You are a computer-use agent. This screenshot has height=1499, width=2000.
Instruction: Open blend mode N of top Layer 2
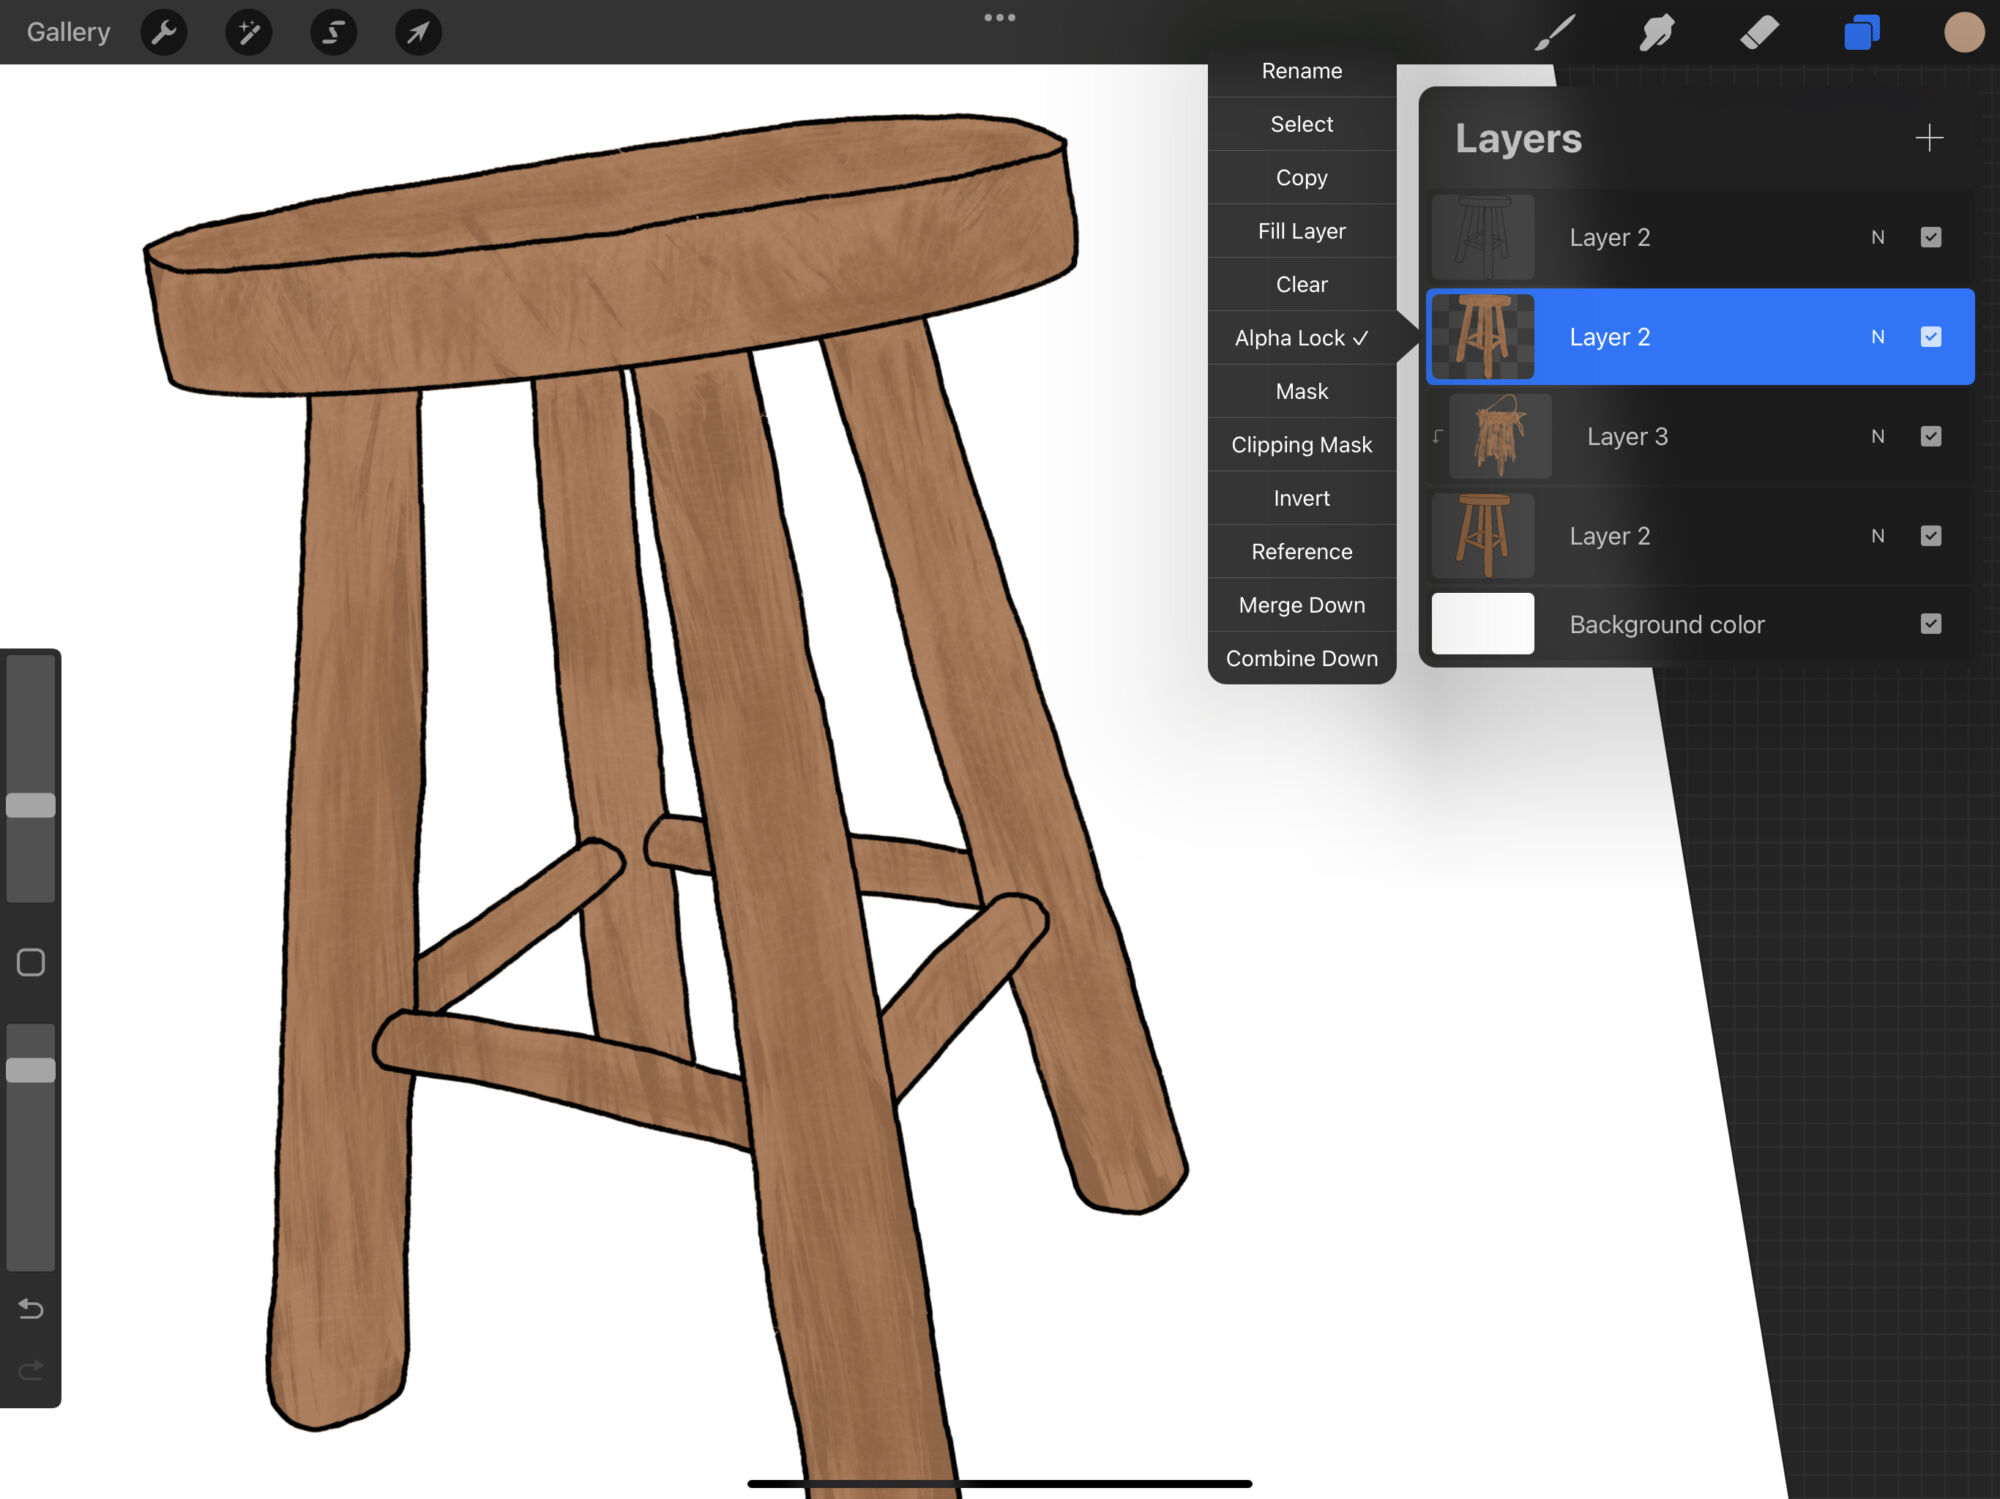(x=1877, y=238)
